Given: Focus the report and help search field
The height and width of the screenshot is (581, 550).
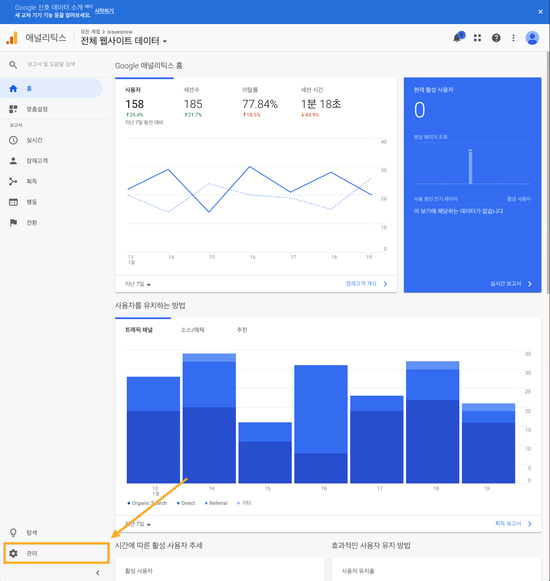Looking at the screenshot, I should click(x=51, y=64).
